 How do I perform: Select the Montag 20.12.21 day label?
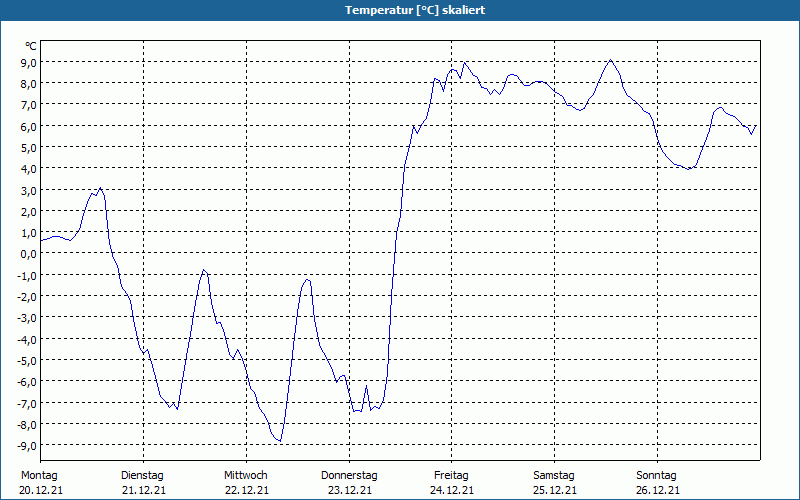[41, 483]
